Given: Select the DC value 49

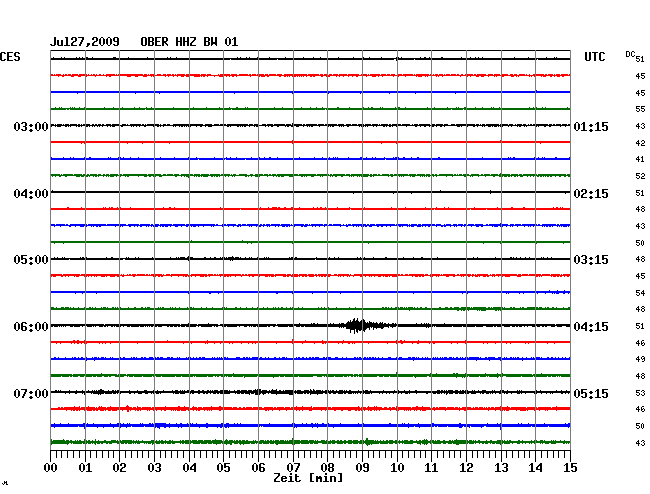Looking at the screenshot, I should click(x=640, y=359).
